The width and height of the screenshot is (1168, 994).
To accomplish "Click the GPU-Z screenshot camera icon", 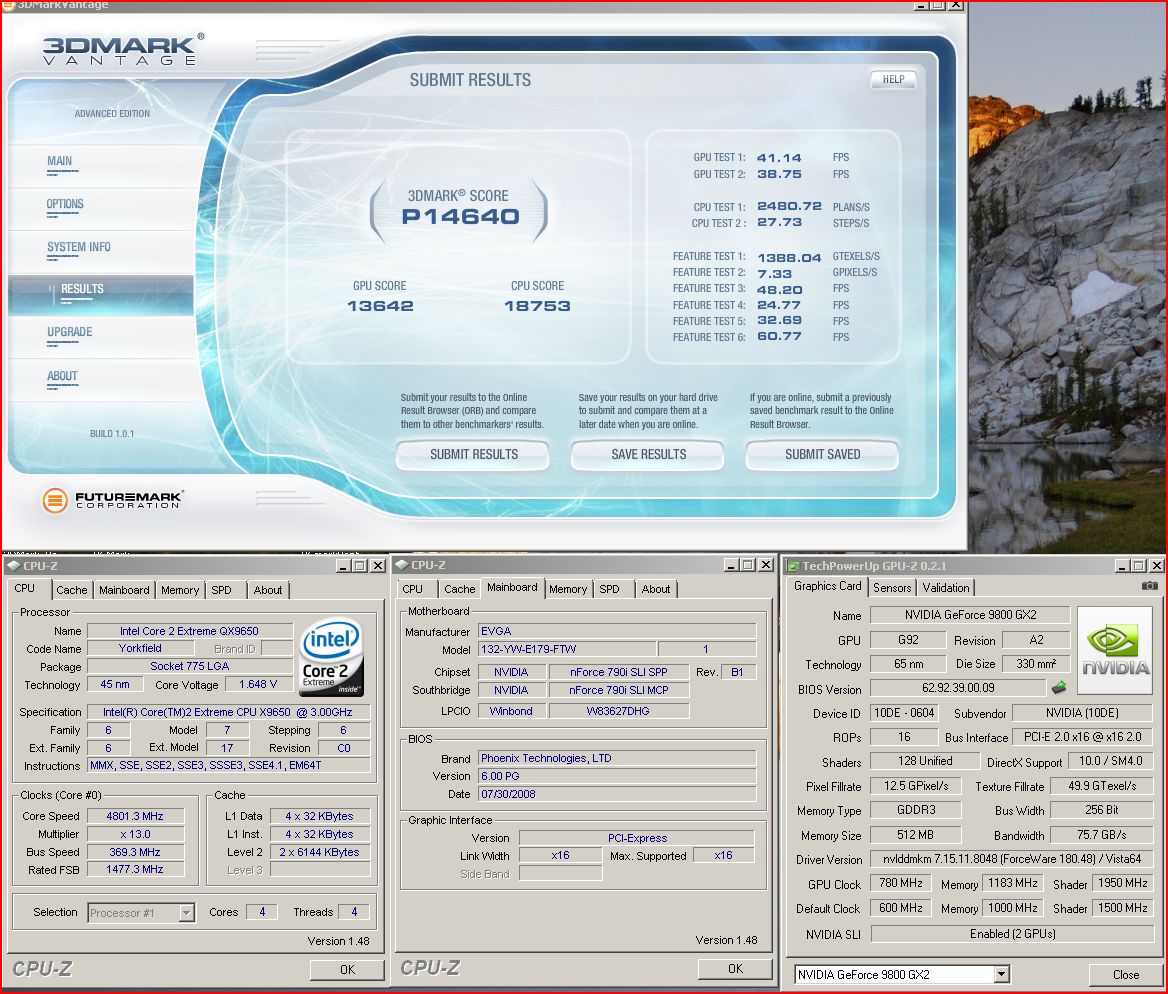I will click(x=1149, y=586).
